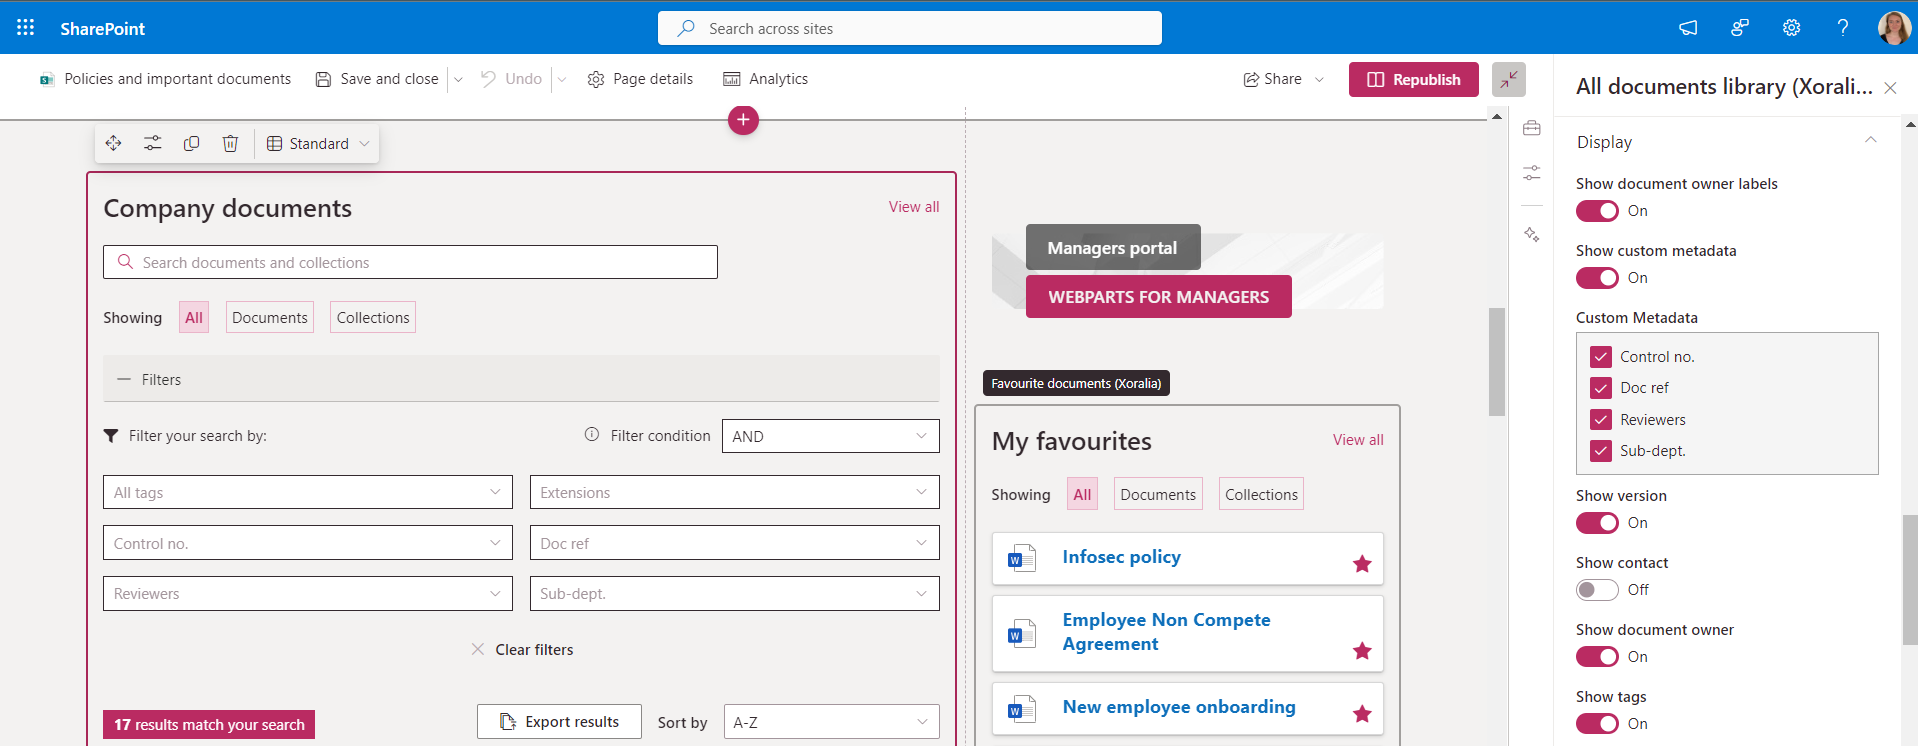This screenshot has height=746, width=1918.
Task: Turn off the Show version toggle
Action: pos(1597,523)
